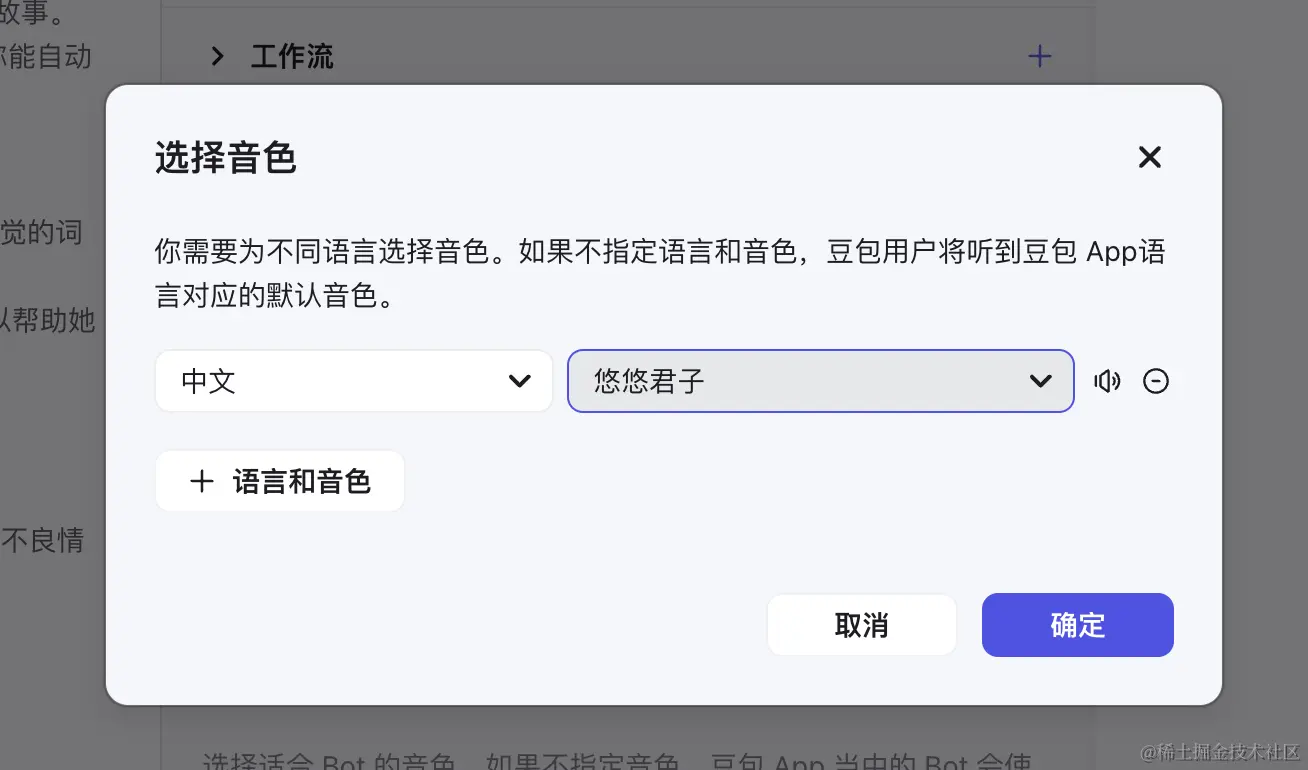
Task: Click the voice selector showing 悠悠君子
Action: click(820, 381)
